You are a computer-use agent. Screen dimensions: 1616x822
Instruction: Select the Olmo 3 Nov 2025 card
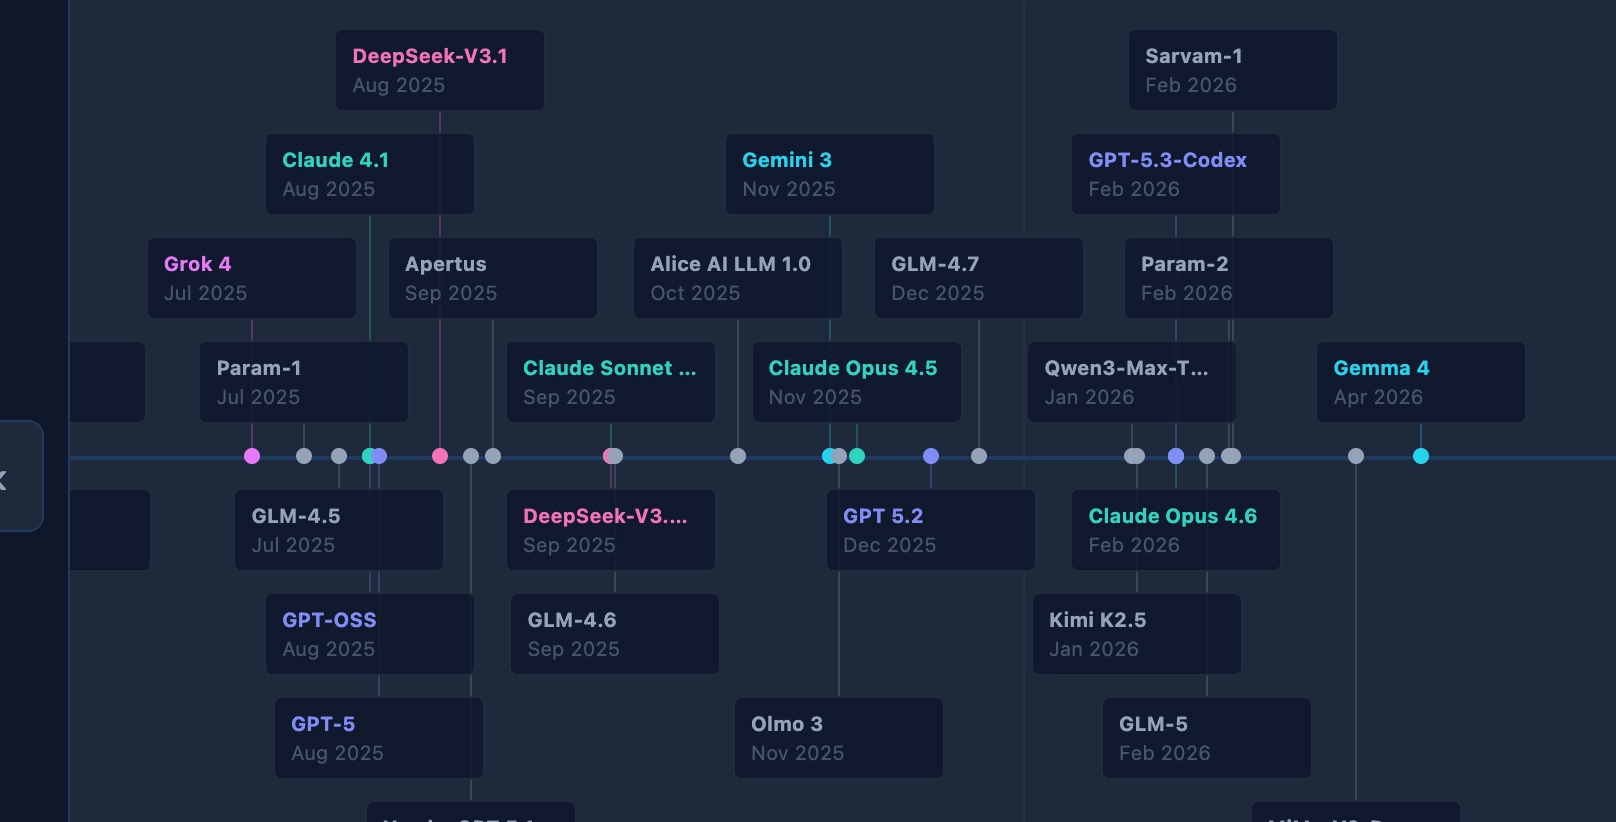pyautogui.click(x=838, y=738)
